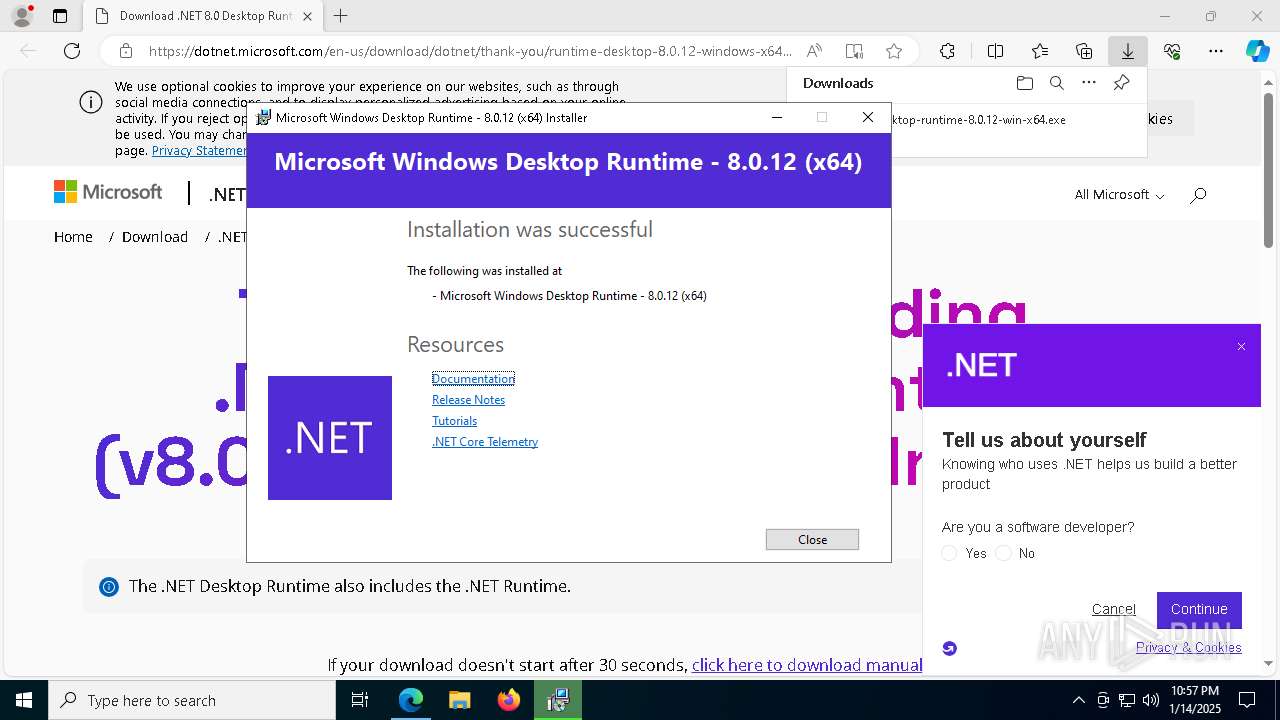Image resolution: width=1280 pixels, height=720 pixels.
Task: Open the network icon in the system tray
Action: 1126,700
